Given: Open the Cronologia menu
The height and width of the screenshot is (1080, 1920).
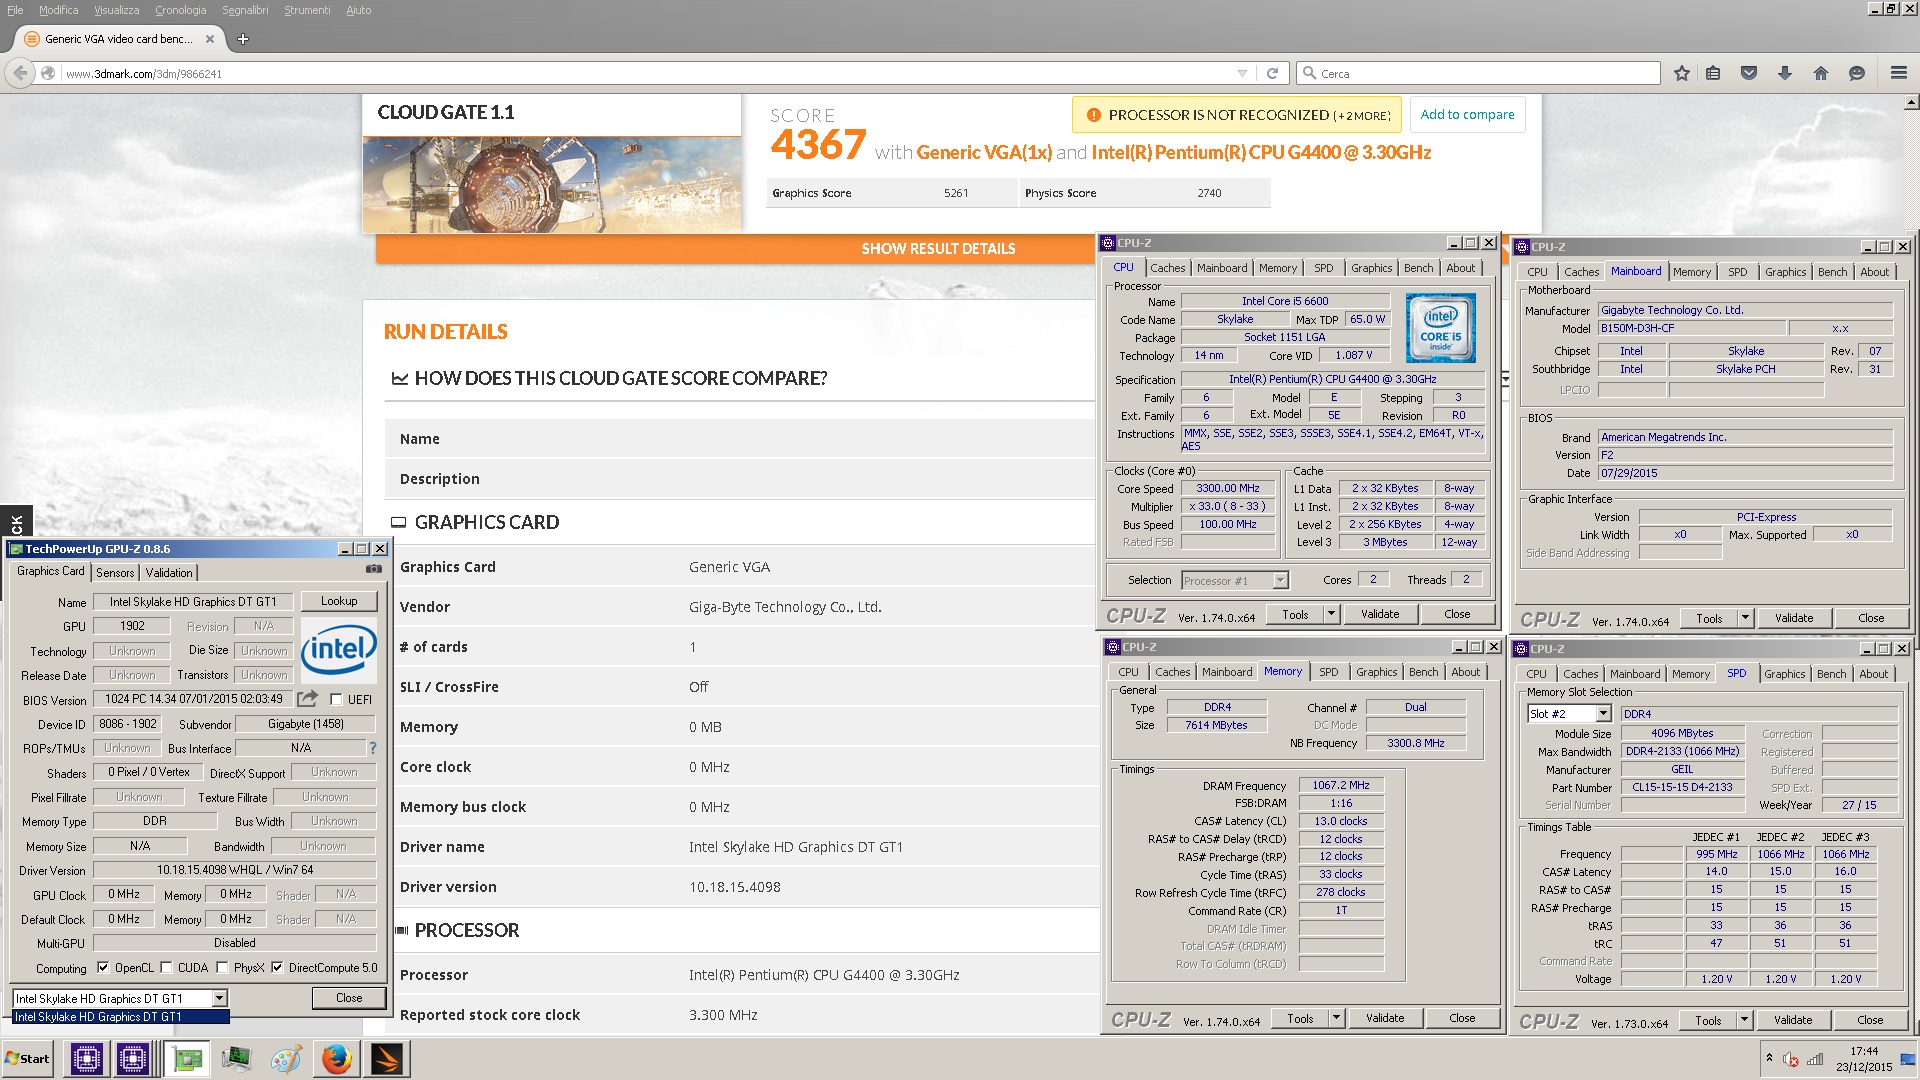Looking at the screenshot, I should click(180, 10).
